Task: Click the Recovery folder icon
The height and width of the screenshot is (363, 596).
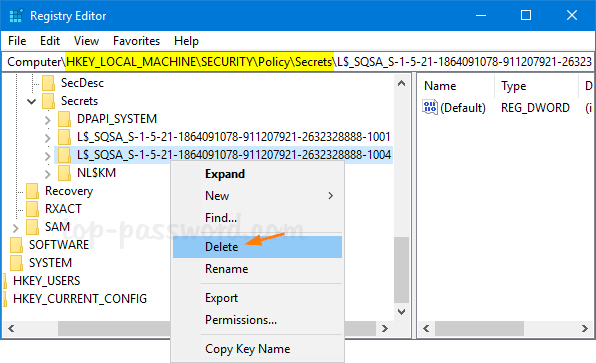Action: (32, 191)
